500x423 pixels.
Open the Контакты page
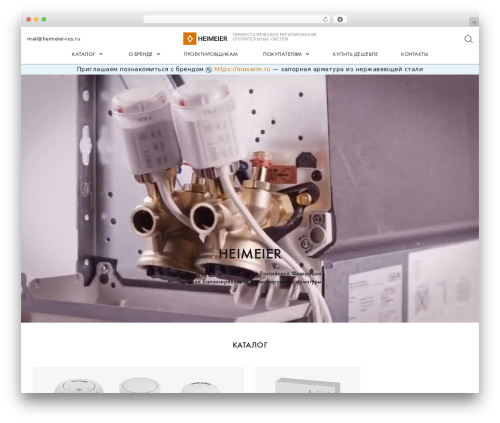click(414, 54)
